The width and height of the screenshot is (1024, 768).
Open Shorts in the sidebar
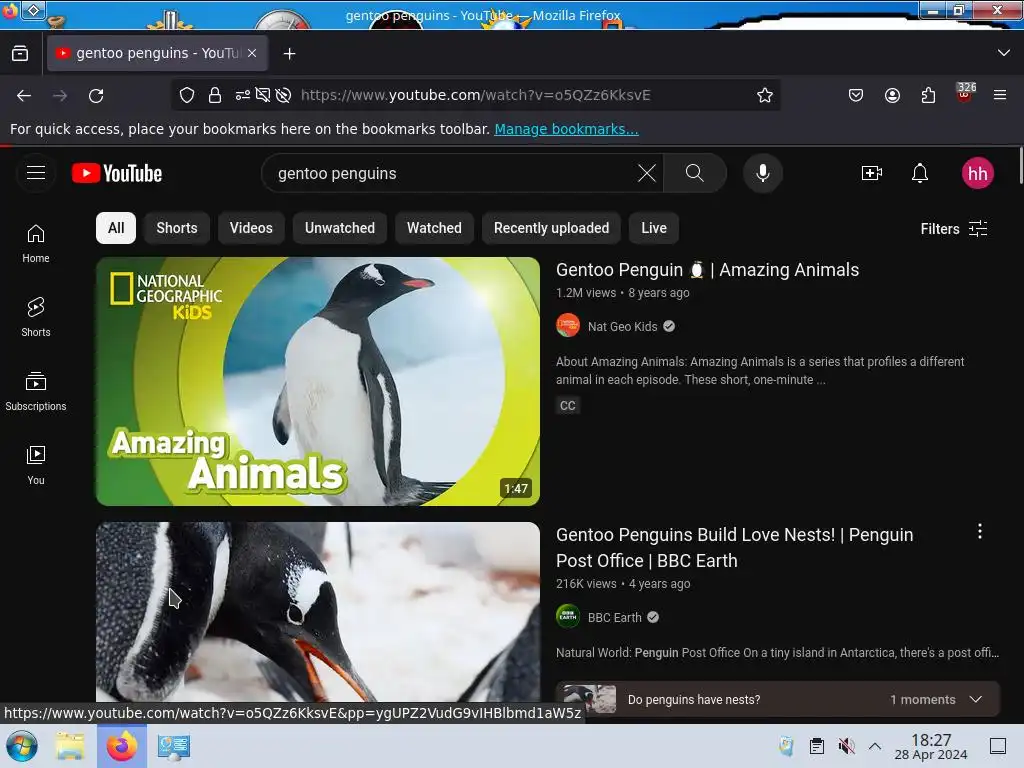click(36, 317)
